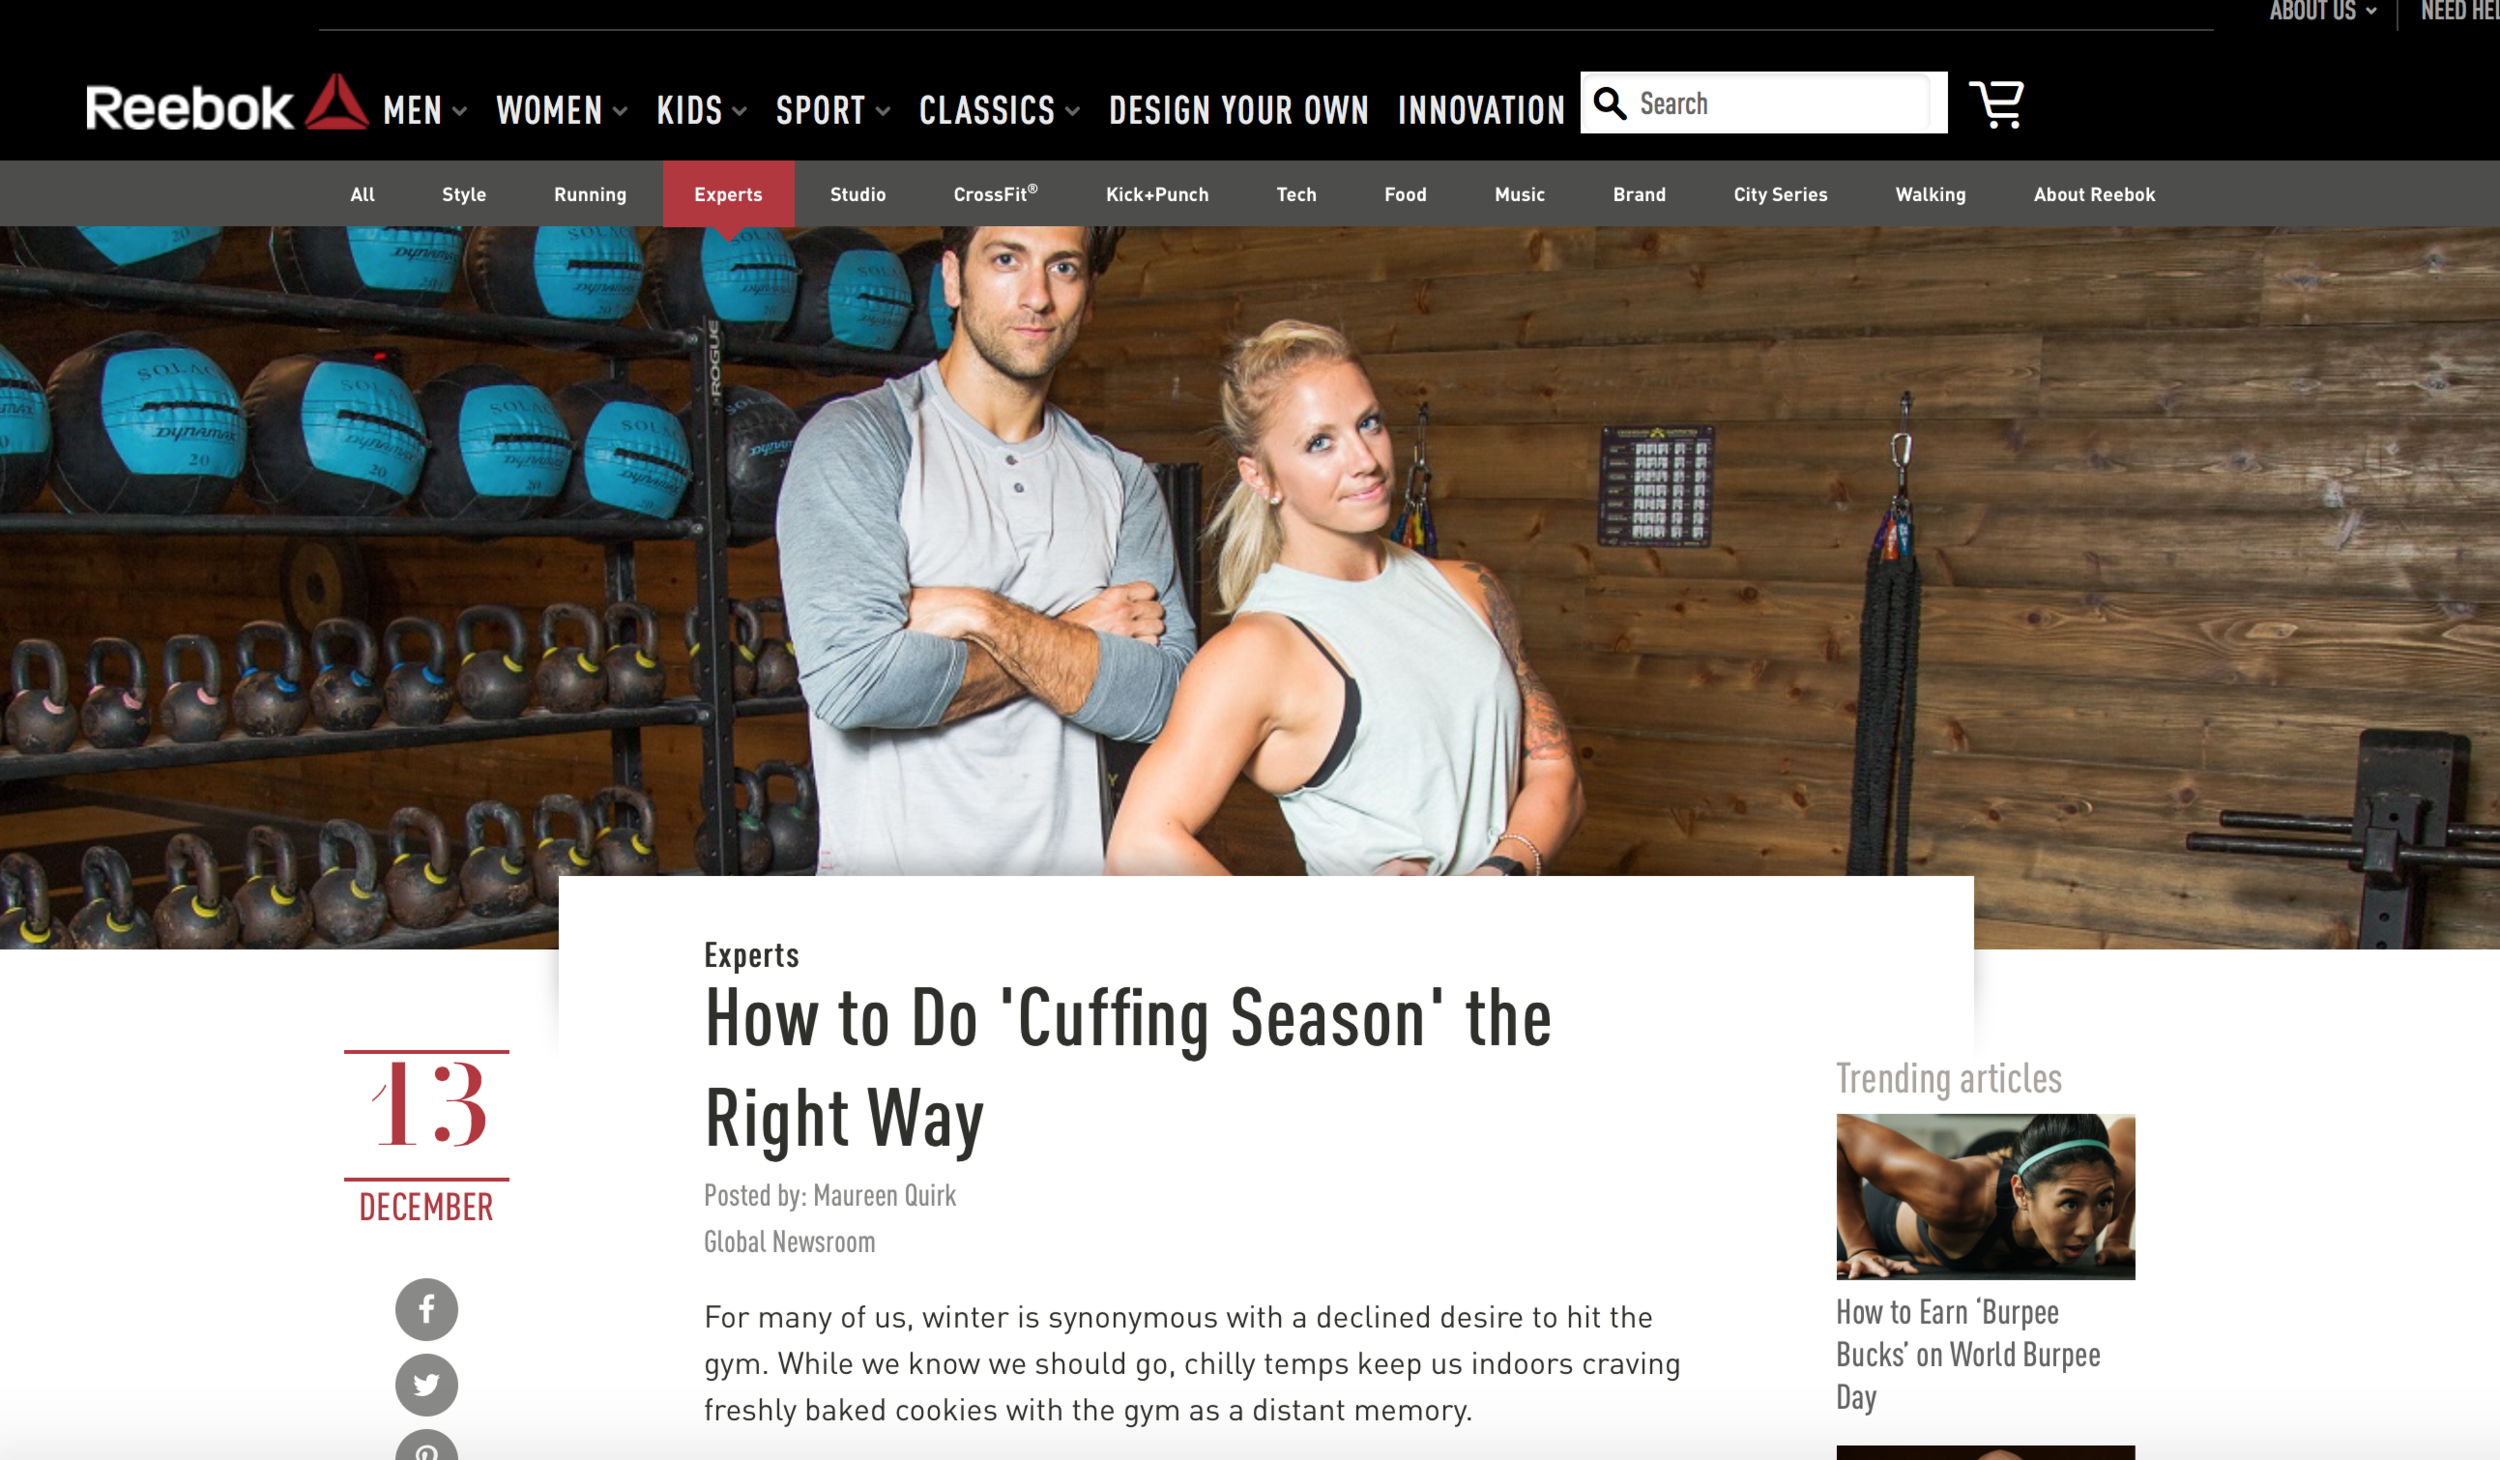Click the search magnifier icon
The image size is (2500, 1460).
coord(1609,103)
